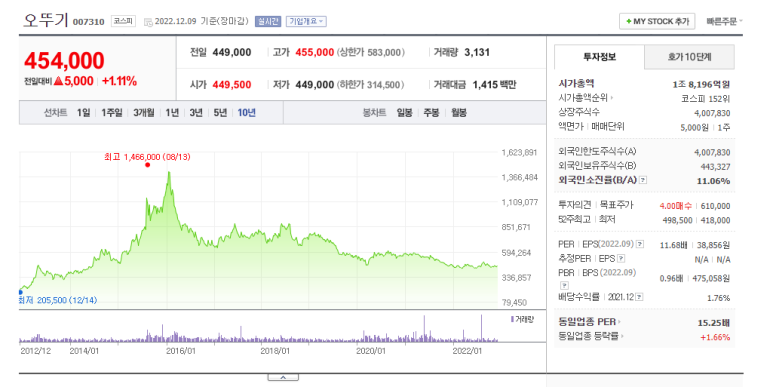Select the 3년 line chart period
Screen dimensions: 773x387
coord(196,113)
